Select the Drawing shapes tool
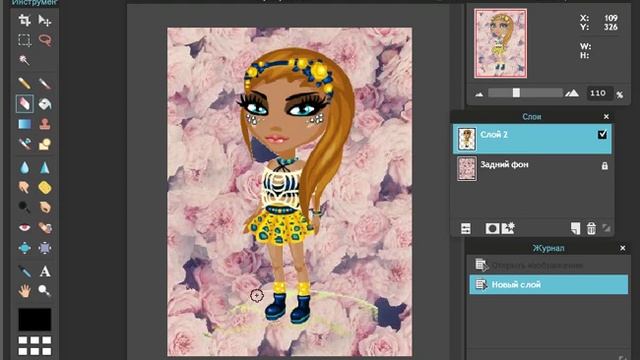640x360 pixels. 45,144
